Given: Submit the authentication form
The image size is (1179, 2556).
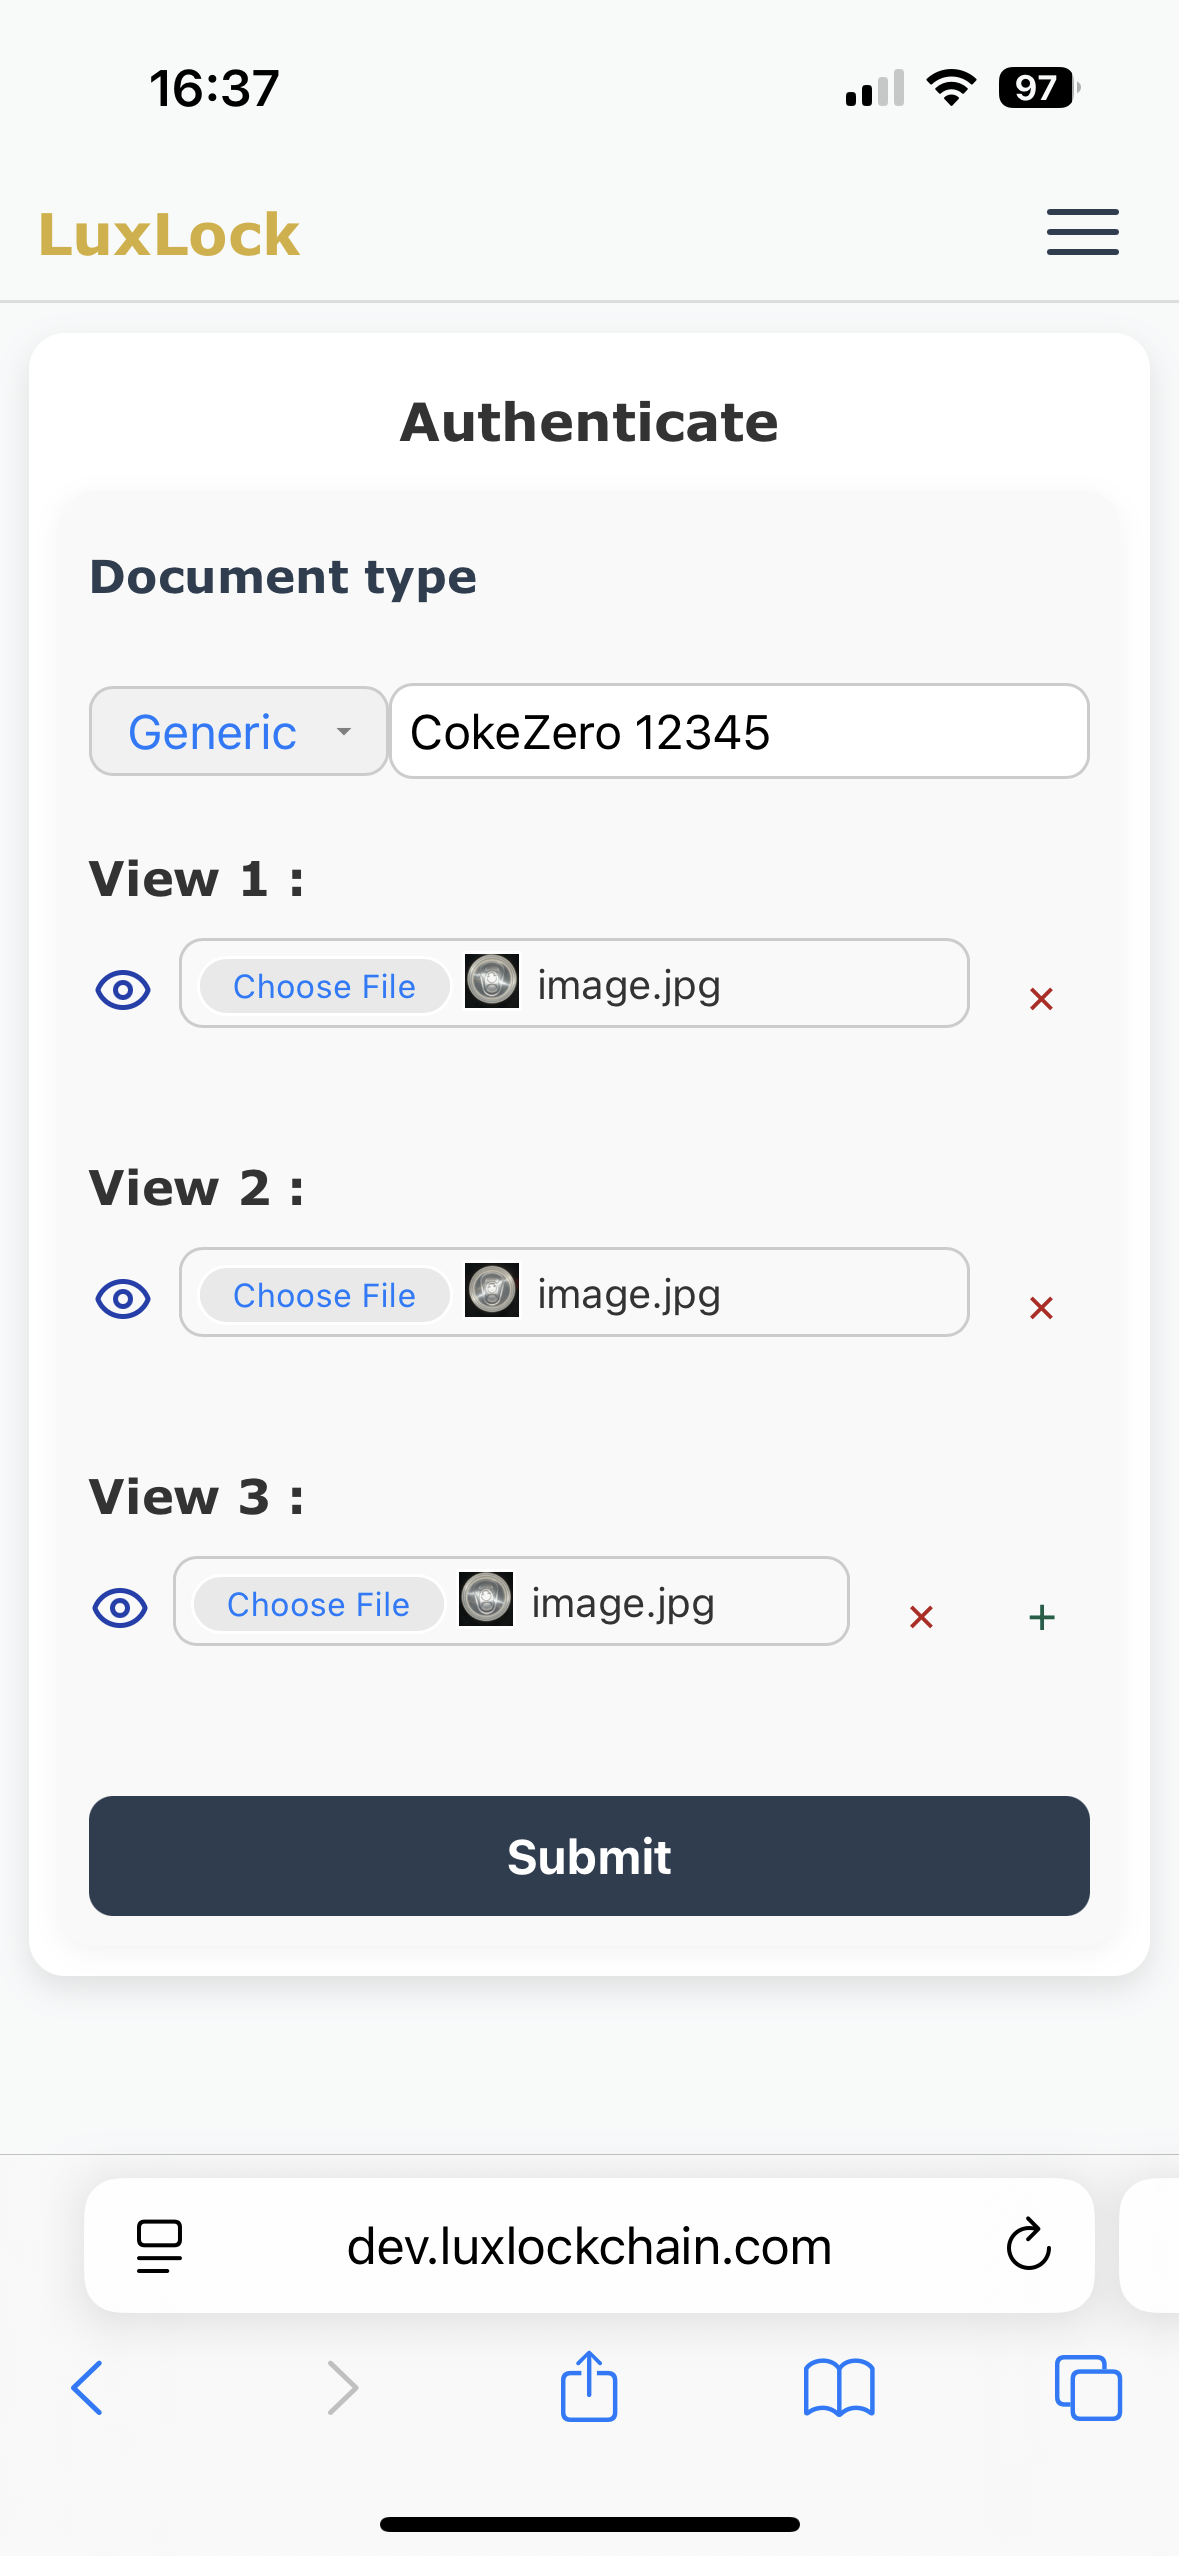Looking at the screenshot, I should 589,1856.
